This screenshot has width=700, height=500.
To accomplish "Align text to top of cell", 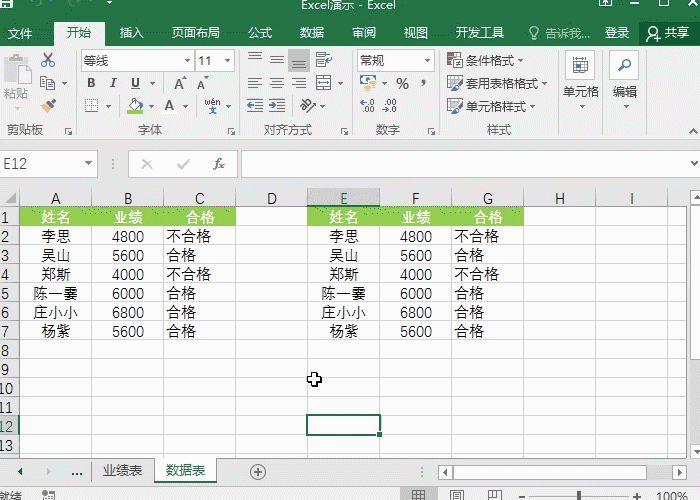I will pyautogui.click(x=255, y=60).
